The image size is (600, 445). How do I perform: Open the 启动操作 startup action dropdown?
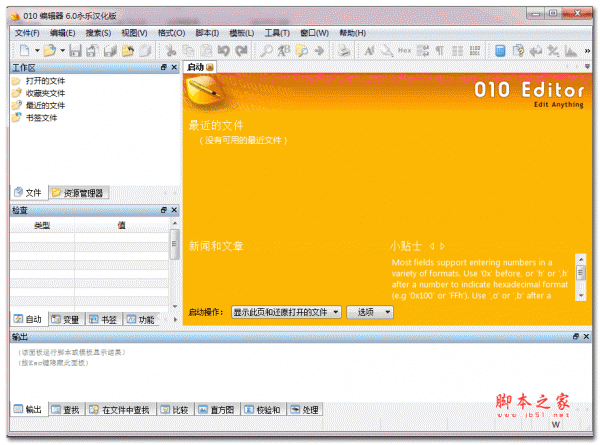286,312
